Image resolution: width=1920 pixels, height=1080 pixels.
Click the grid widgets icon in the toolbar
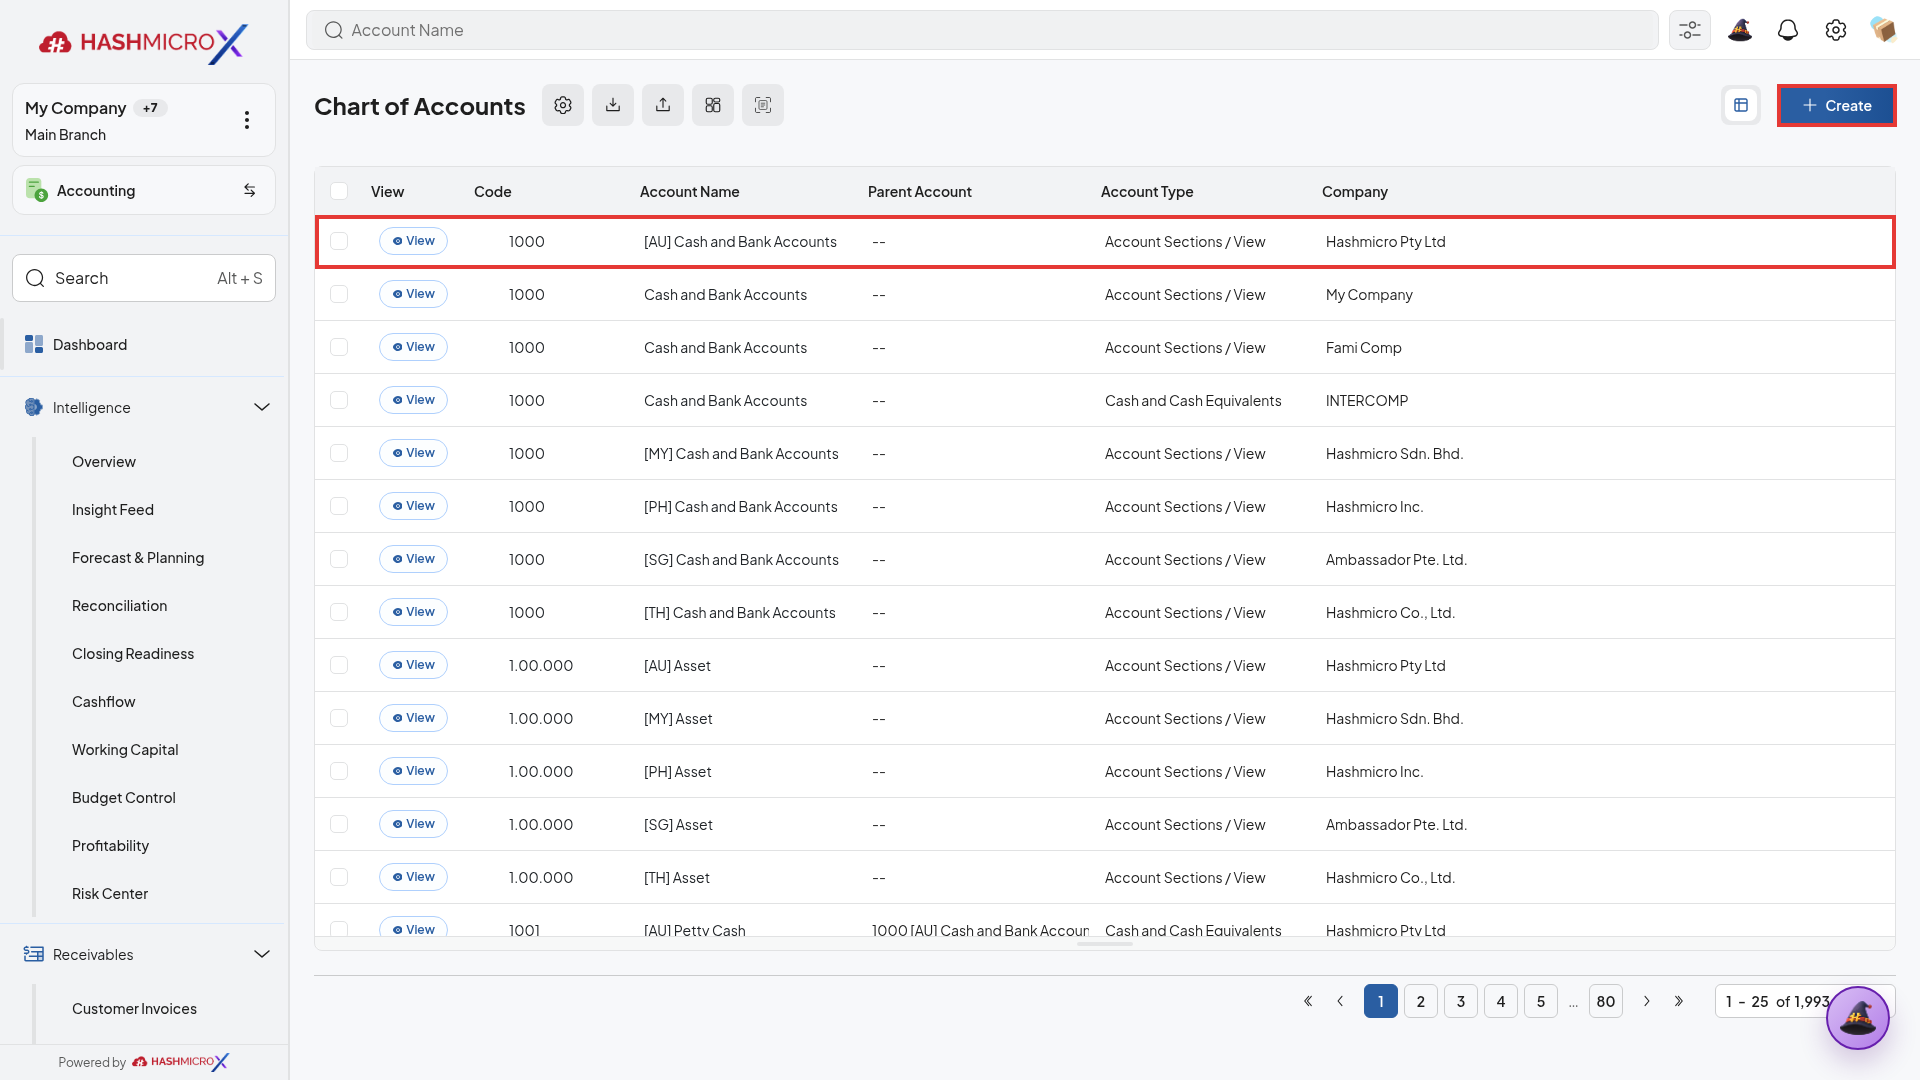713,105
